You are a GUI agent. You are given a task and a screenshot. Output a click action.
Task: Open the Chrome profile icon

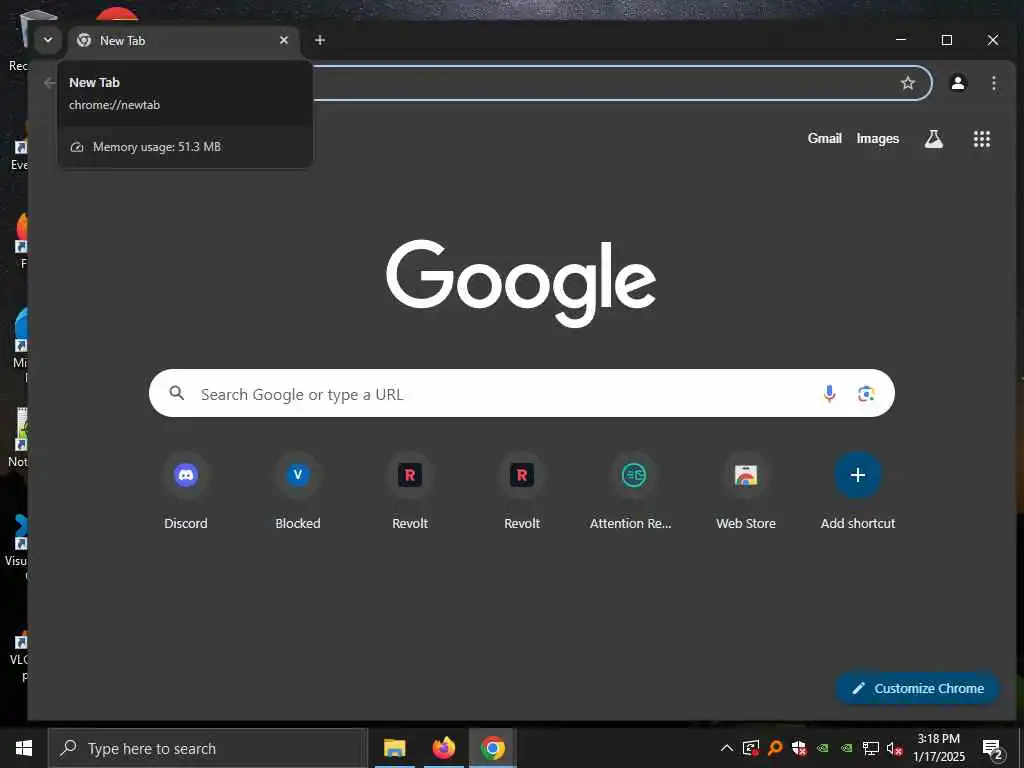point(958,83)
